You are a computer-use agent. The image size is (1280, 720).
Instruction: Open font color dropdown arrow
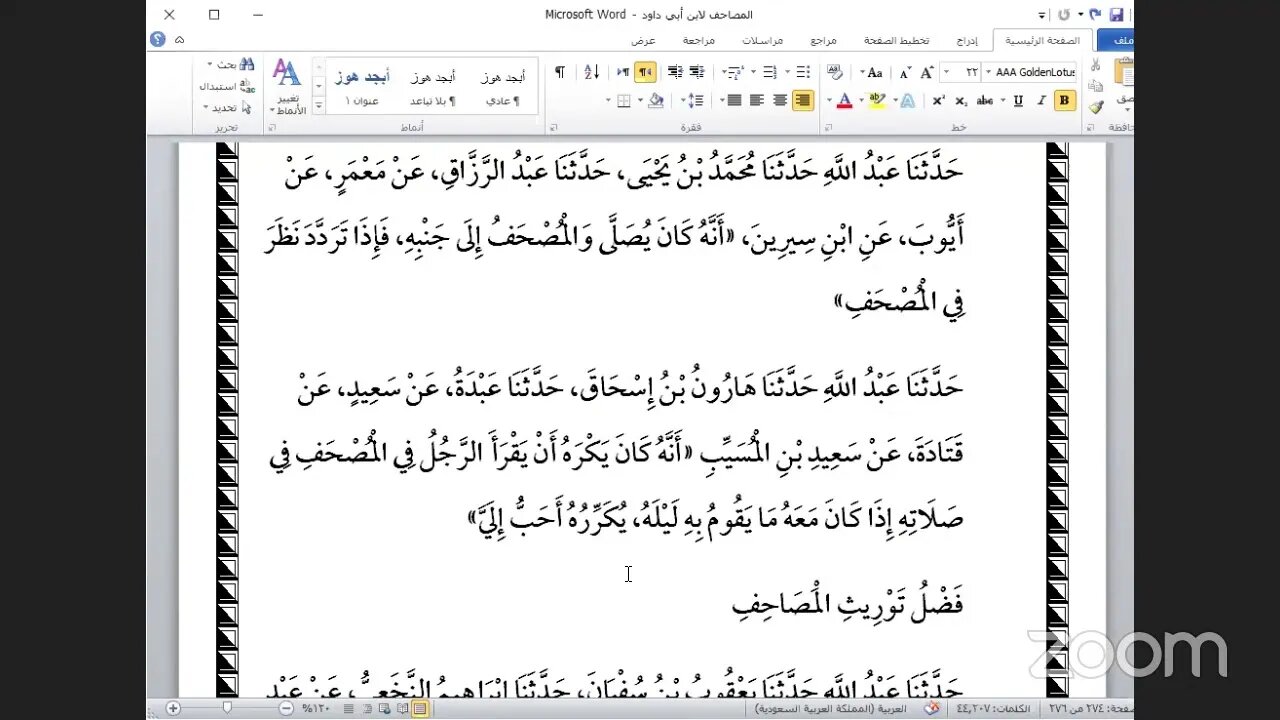[x=829, y=100]
